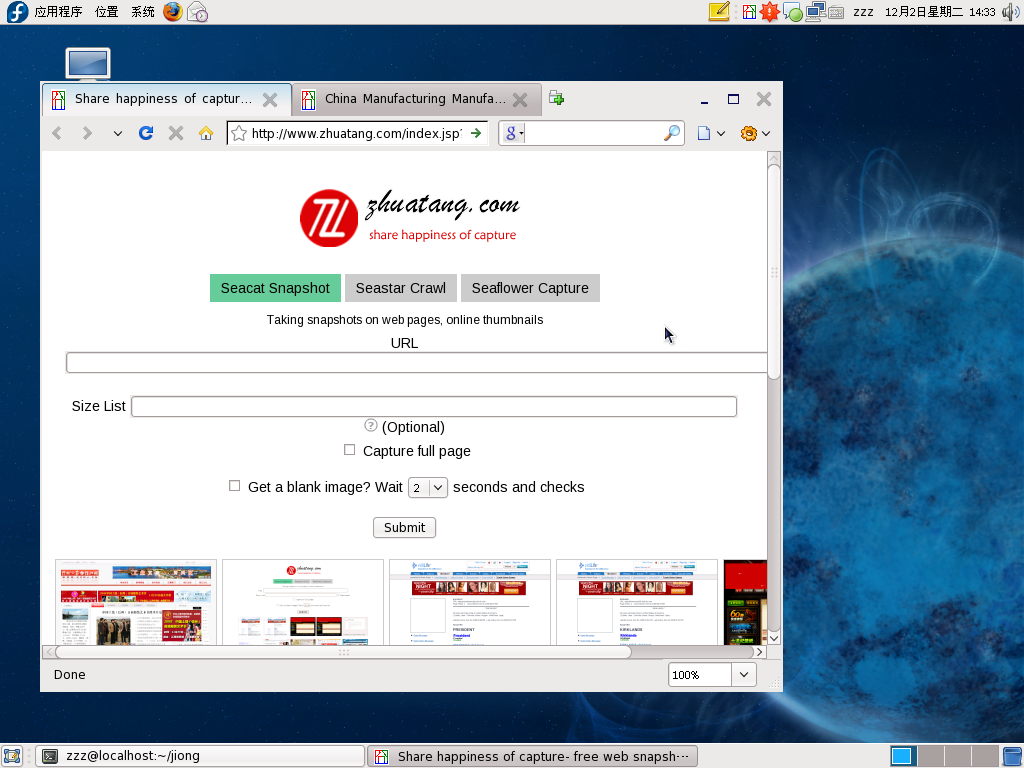Switch to the China Manufacturing tab

415,99
